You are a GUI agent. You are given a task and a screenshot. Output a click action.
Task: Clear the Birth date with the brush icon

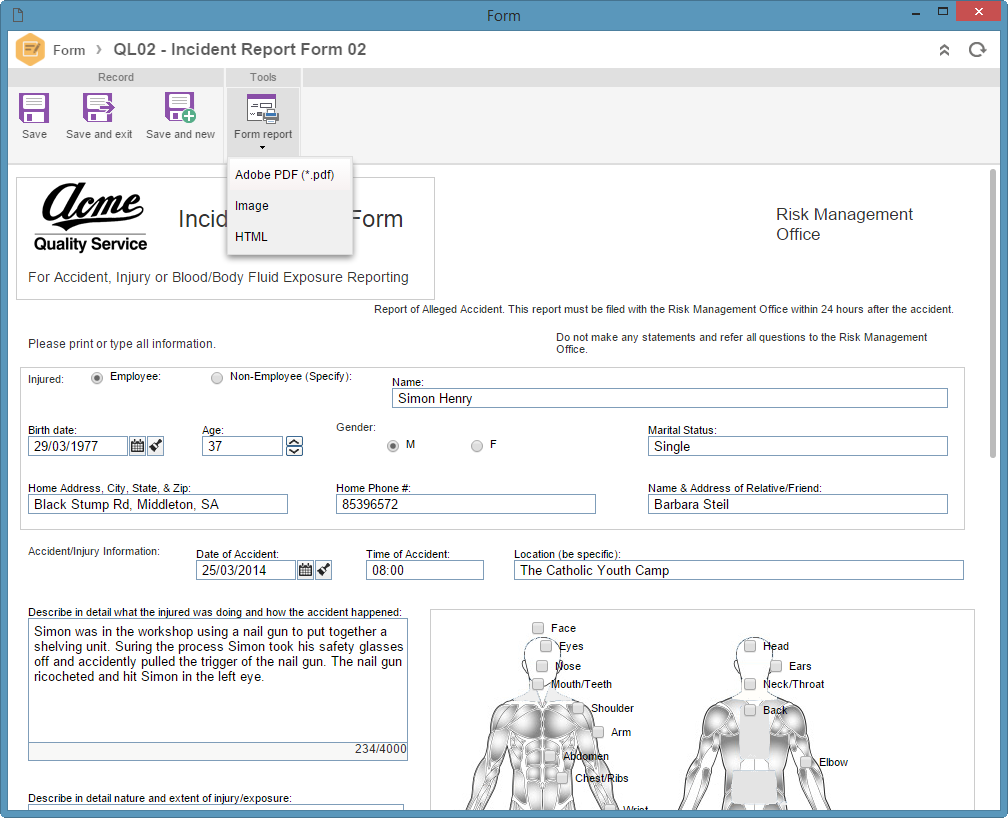(156, 446)
